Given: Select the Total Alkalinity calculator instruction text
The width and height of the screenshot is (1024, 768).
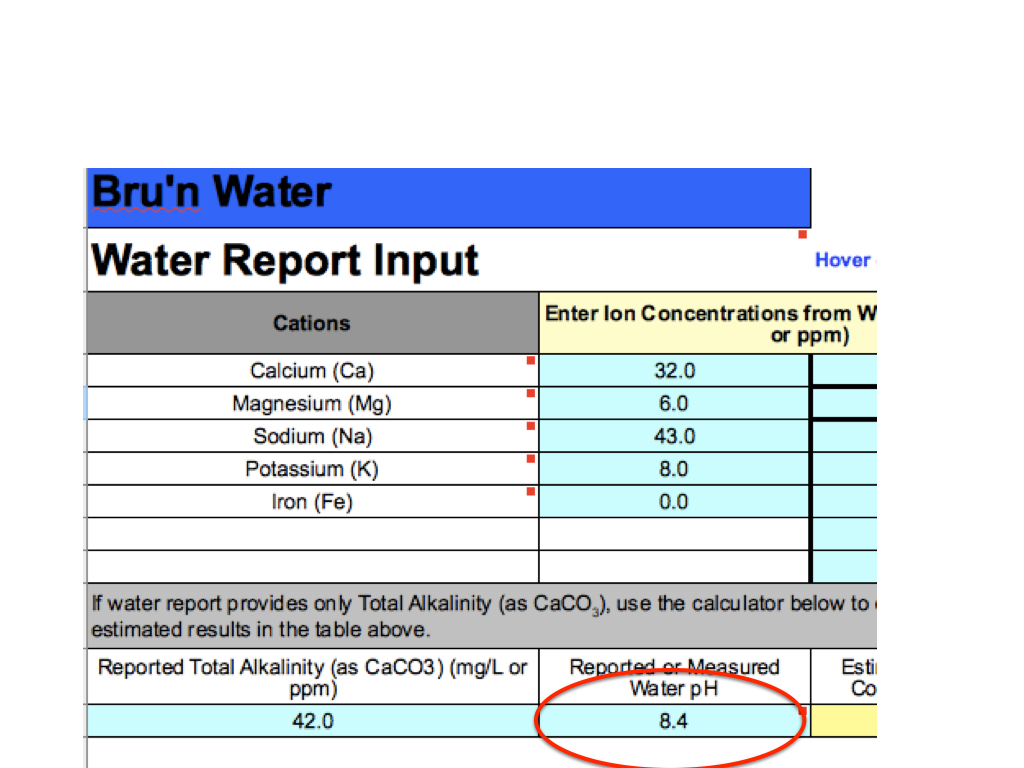Looking at the screenshot, I should point(482,616).
